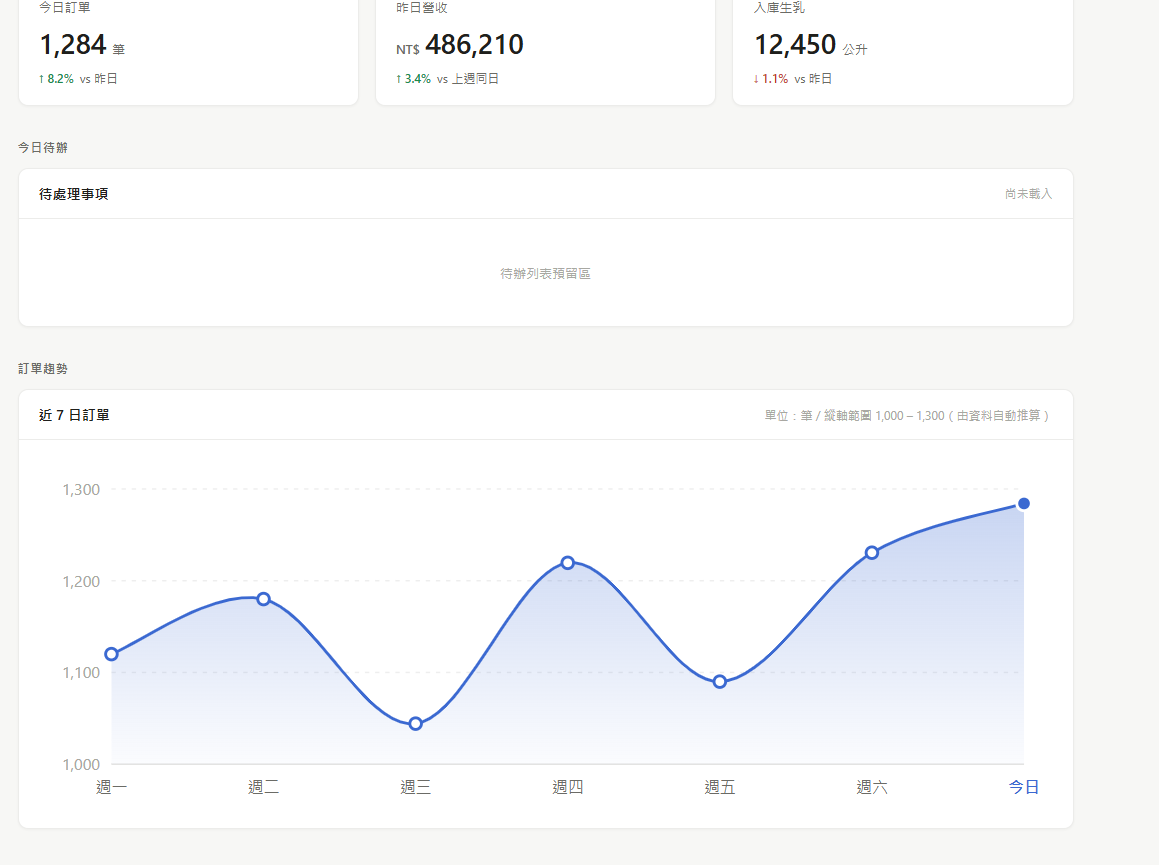Click the 週六 data point marker
The width and height of the screenshot is (1159, 865).
tap(872, 553)
